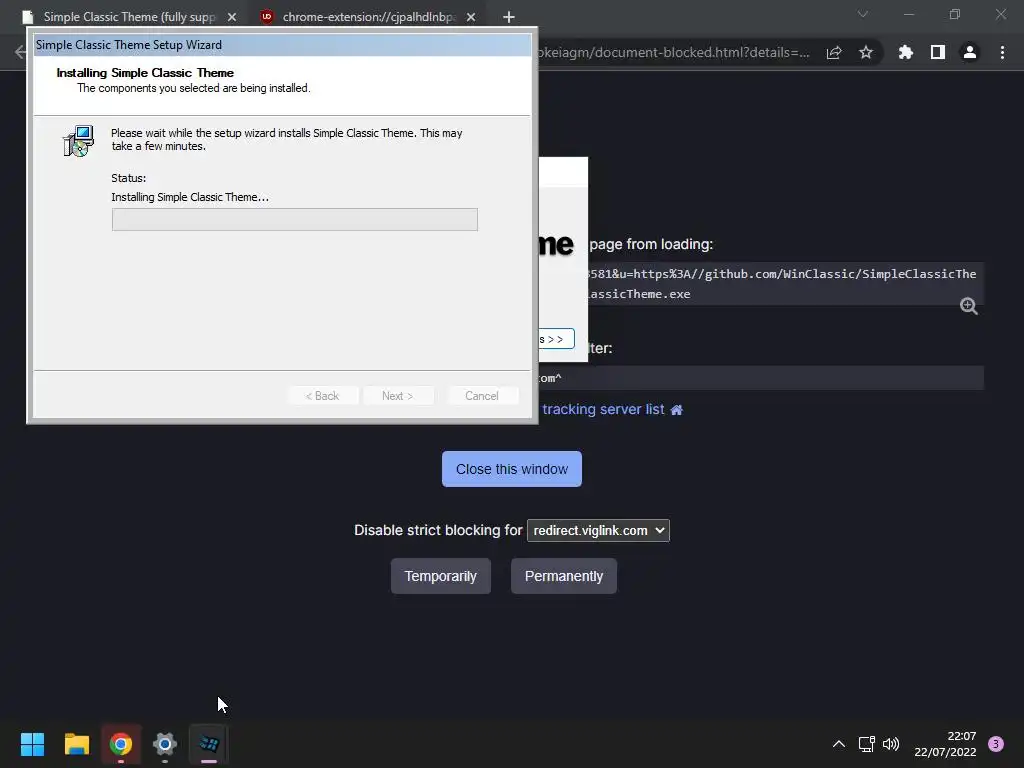Click the Cancel button in setup wizard
1024x768 pixels.
click(481, 396)
